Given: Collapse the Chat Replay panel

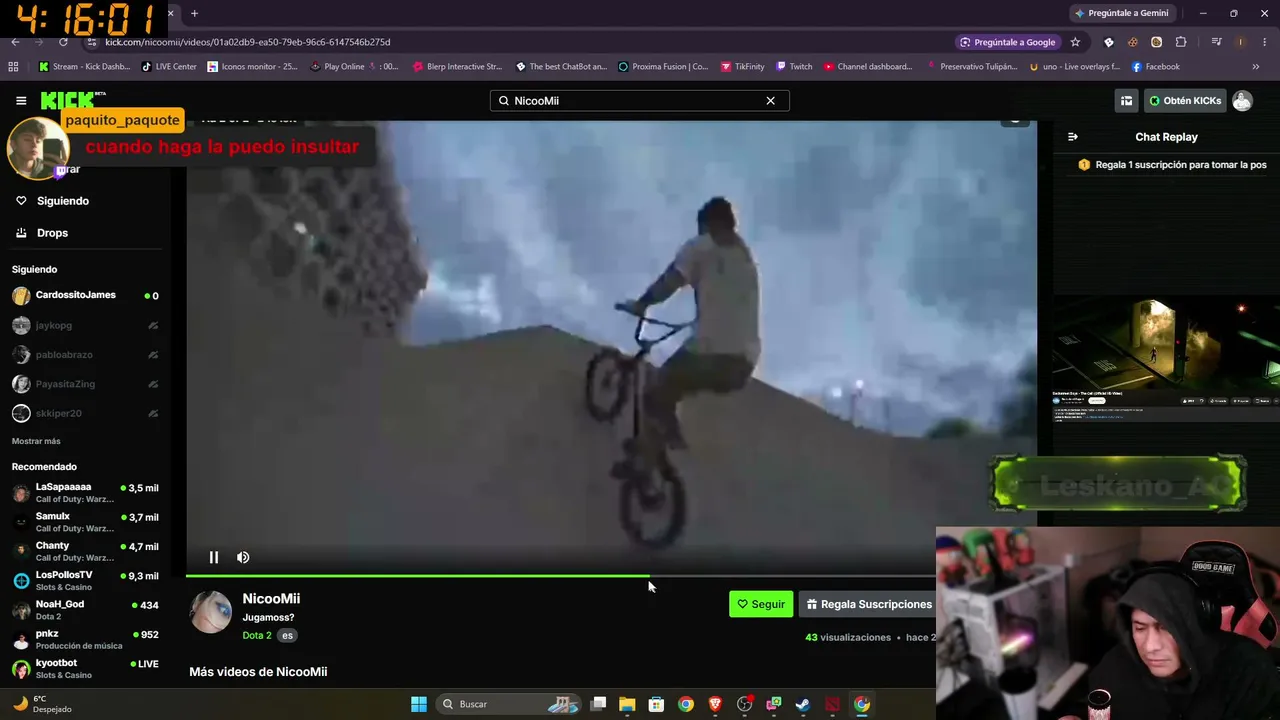Looking at the screenshot, I should tap(1073, 137).
